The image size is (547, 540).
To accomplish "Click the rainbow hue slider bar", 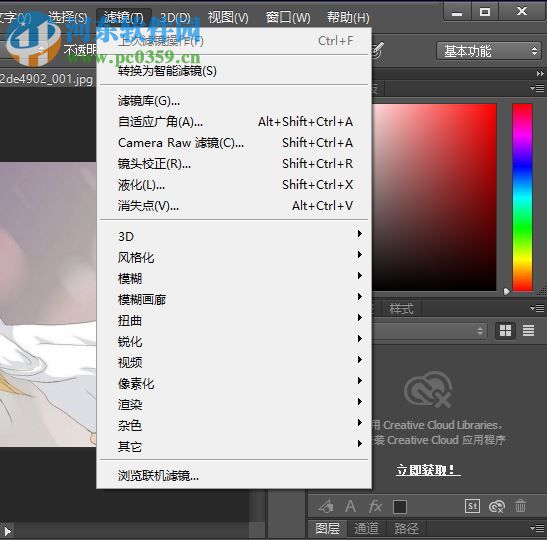I will click(522, 197).
